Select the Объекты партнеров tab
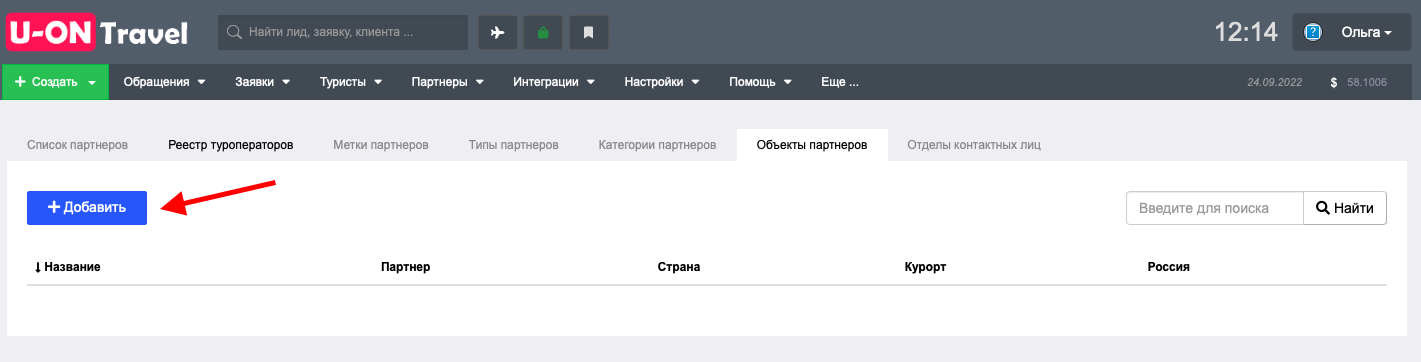 (812, 145)
